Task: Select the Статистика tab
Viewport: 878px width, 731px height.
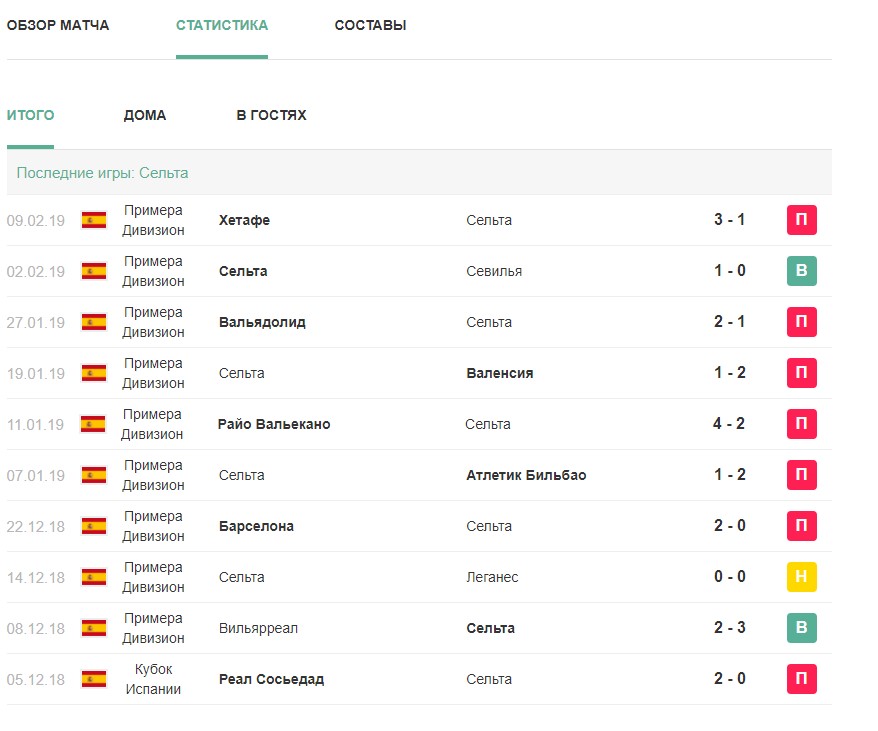Action: click(x=222, y=25)
